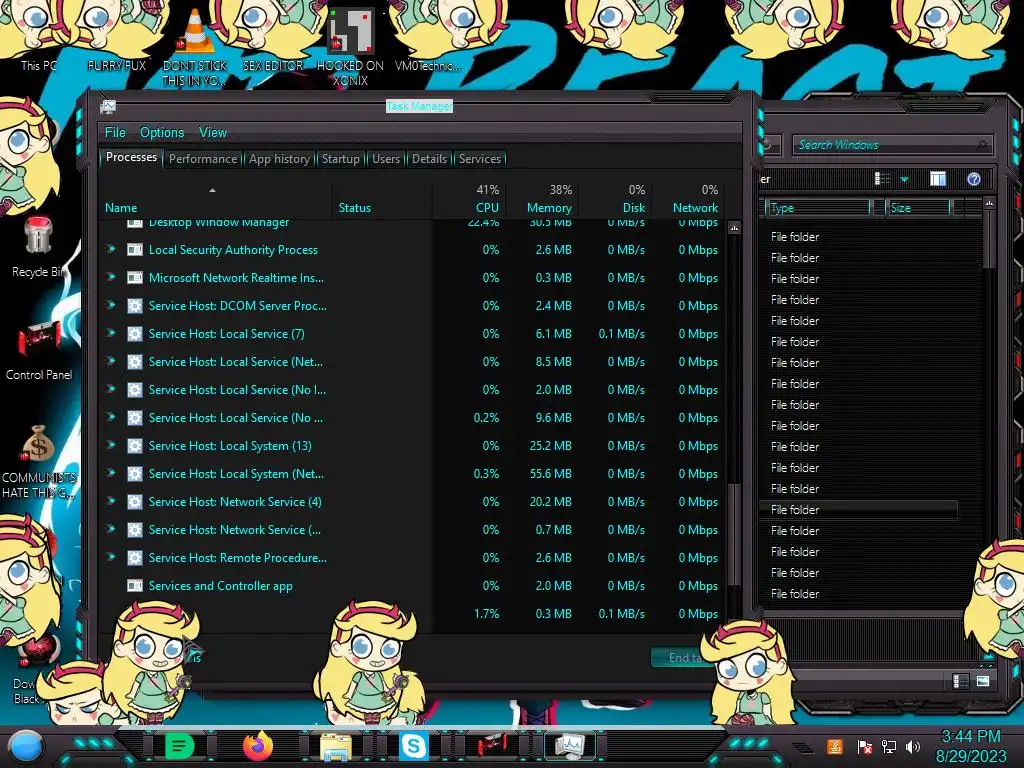The width and height of the screenshot is (1024, 768).
Task: Expand Local Security Authority Process row
Action: tap(111, 249)
